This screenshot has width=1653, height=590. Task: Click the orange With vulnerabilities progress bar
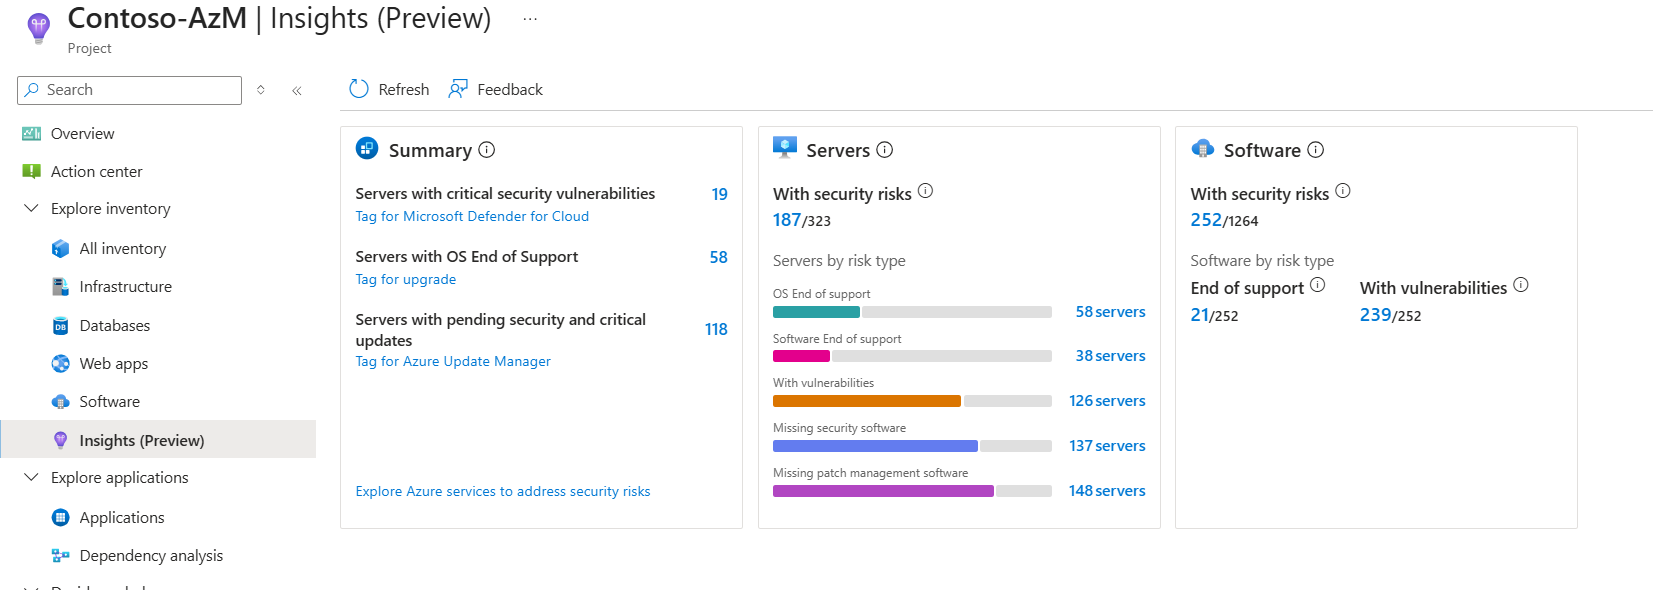tap(866, 401)
